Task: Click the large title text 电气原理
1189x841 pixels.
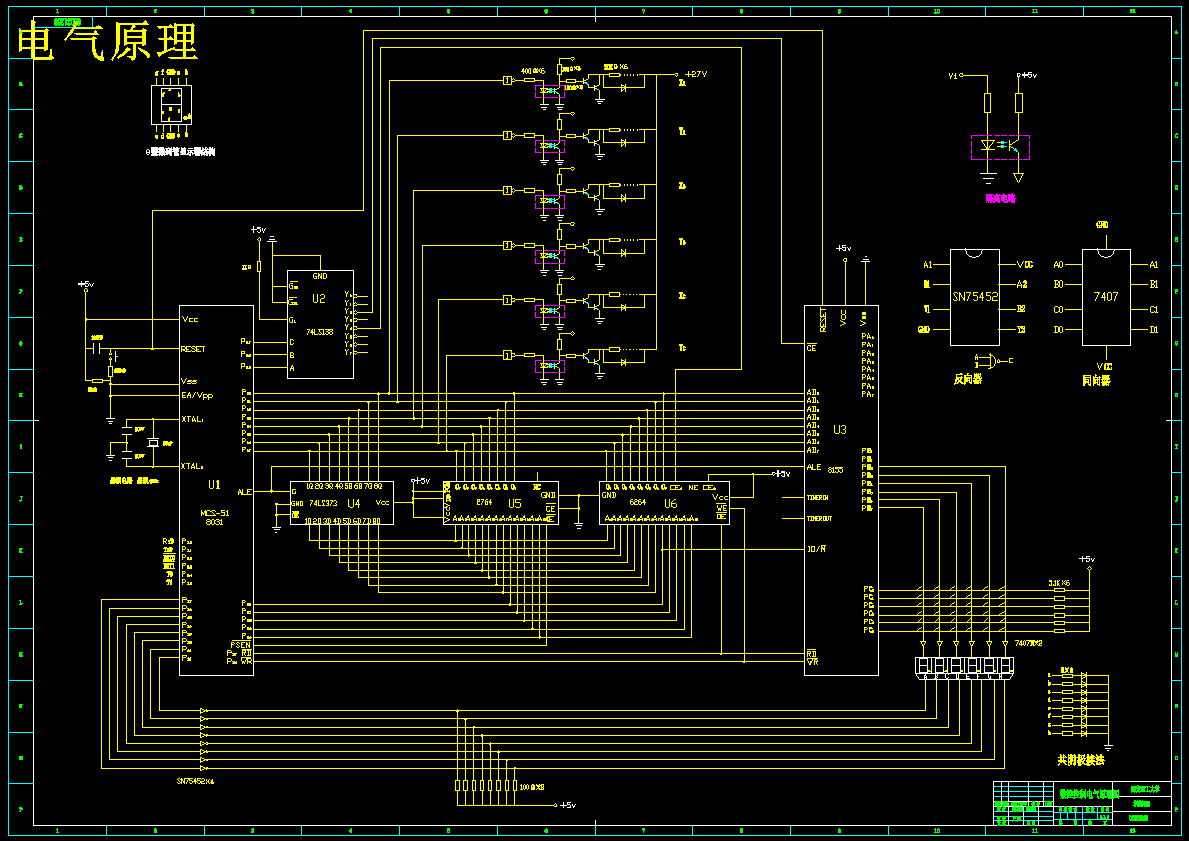Action: point(108,41)
